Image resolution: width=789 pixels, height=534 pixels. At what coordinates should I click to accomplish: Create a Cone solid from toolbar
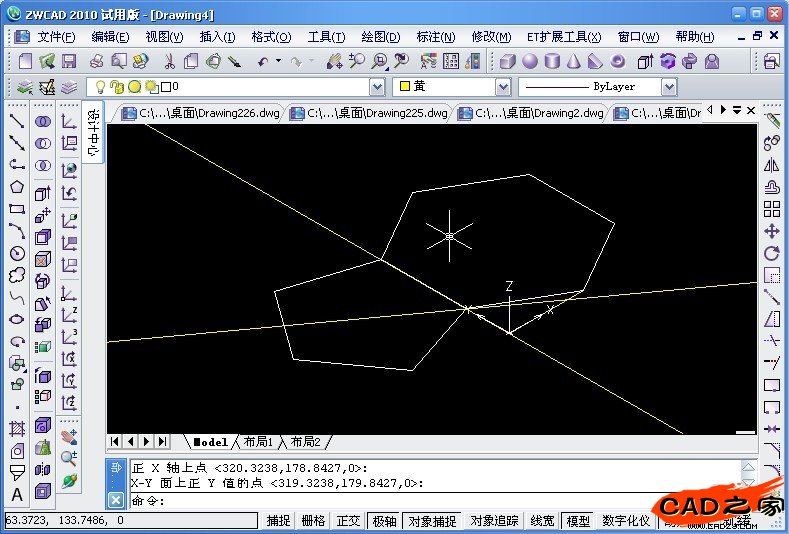[x=574, y=61]
